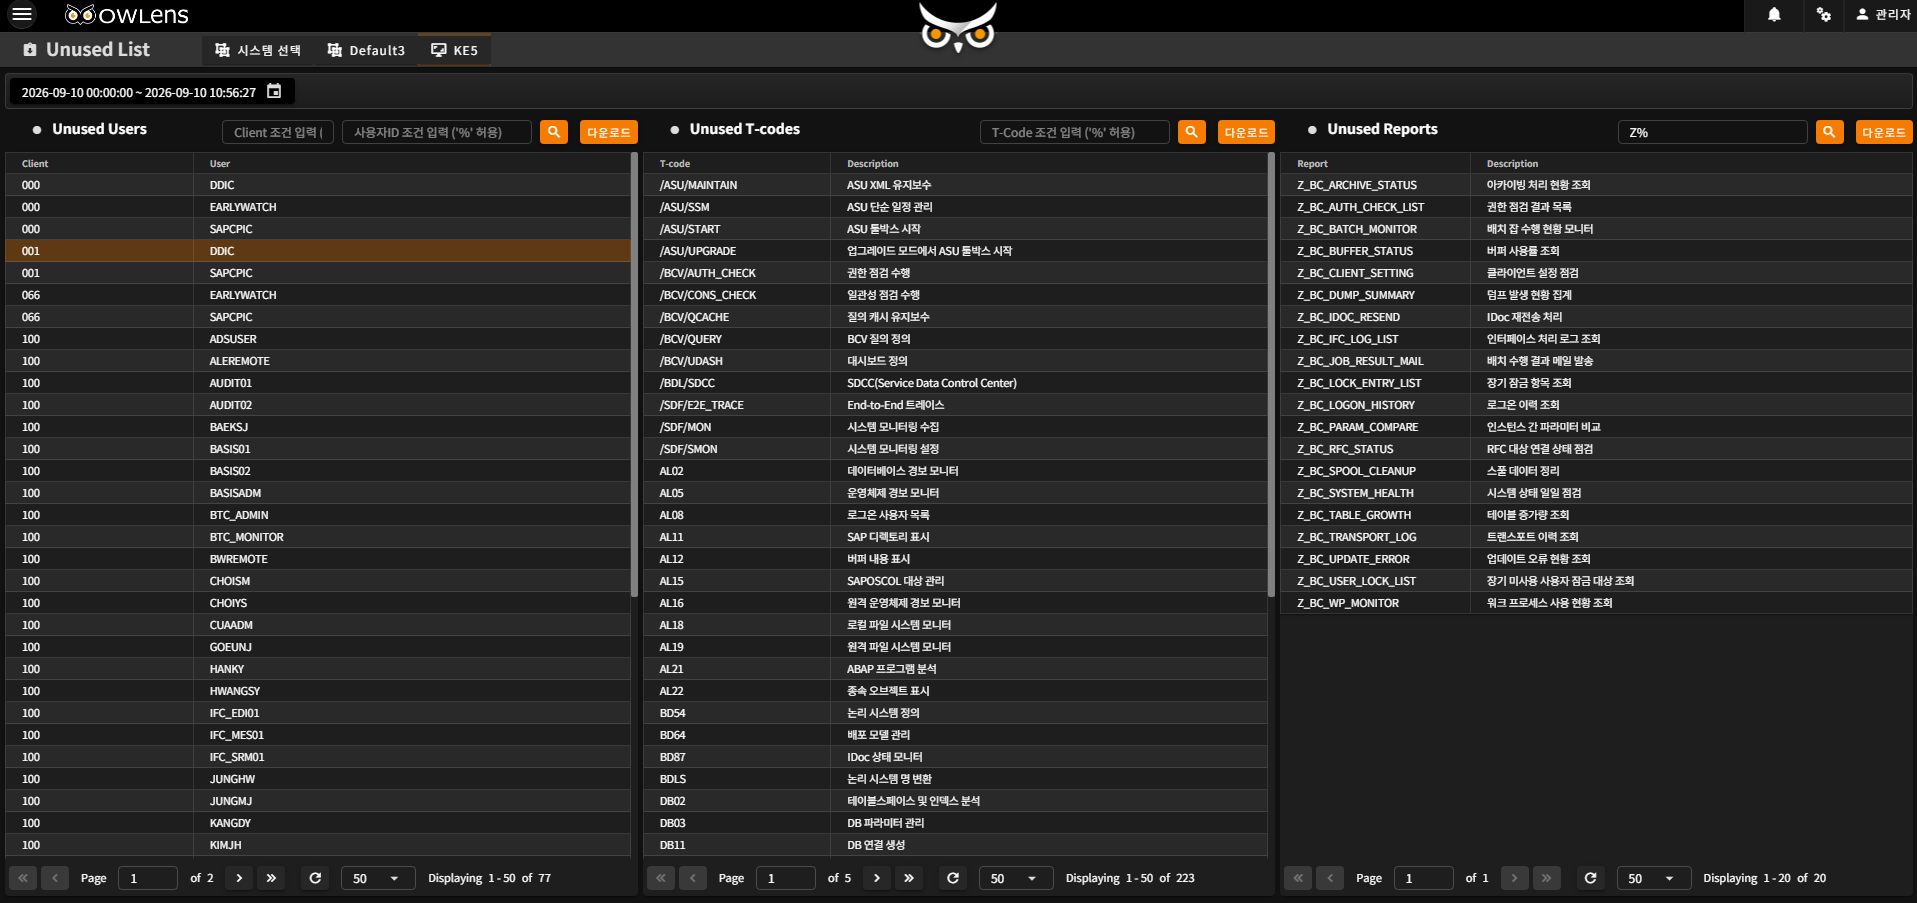Open the date range calendar picker
The image size is (1917, 903).
[274, 92]
